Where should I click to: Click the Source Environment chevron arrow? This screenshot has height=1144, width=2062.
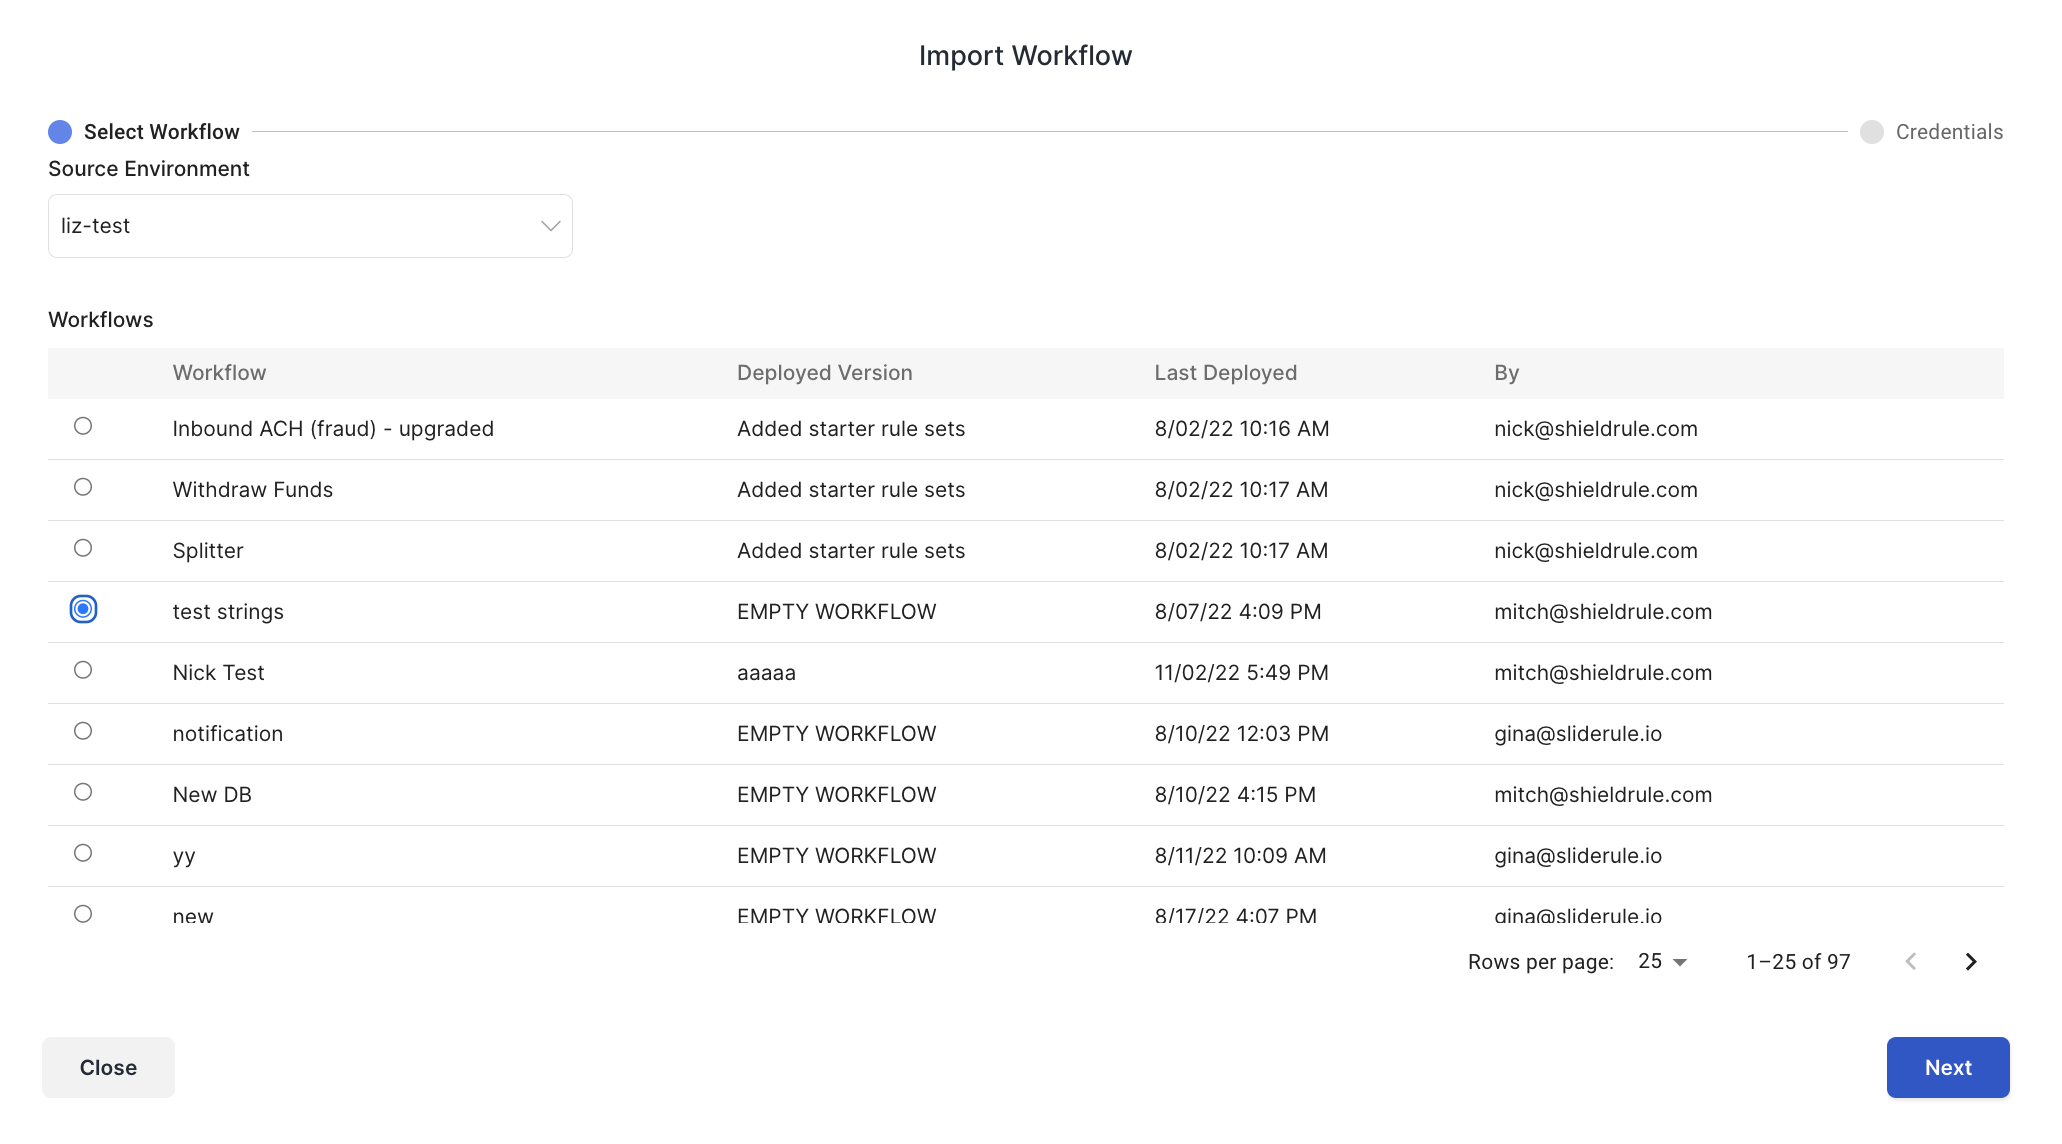pos(550,226)
